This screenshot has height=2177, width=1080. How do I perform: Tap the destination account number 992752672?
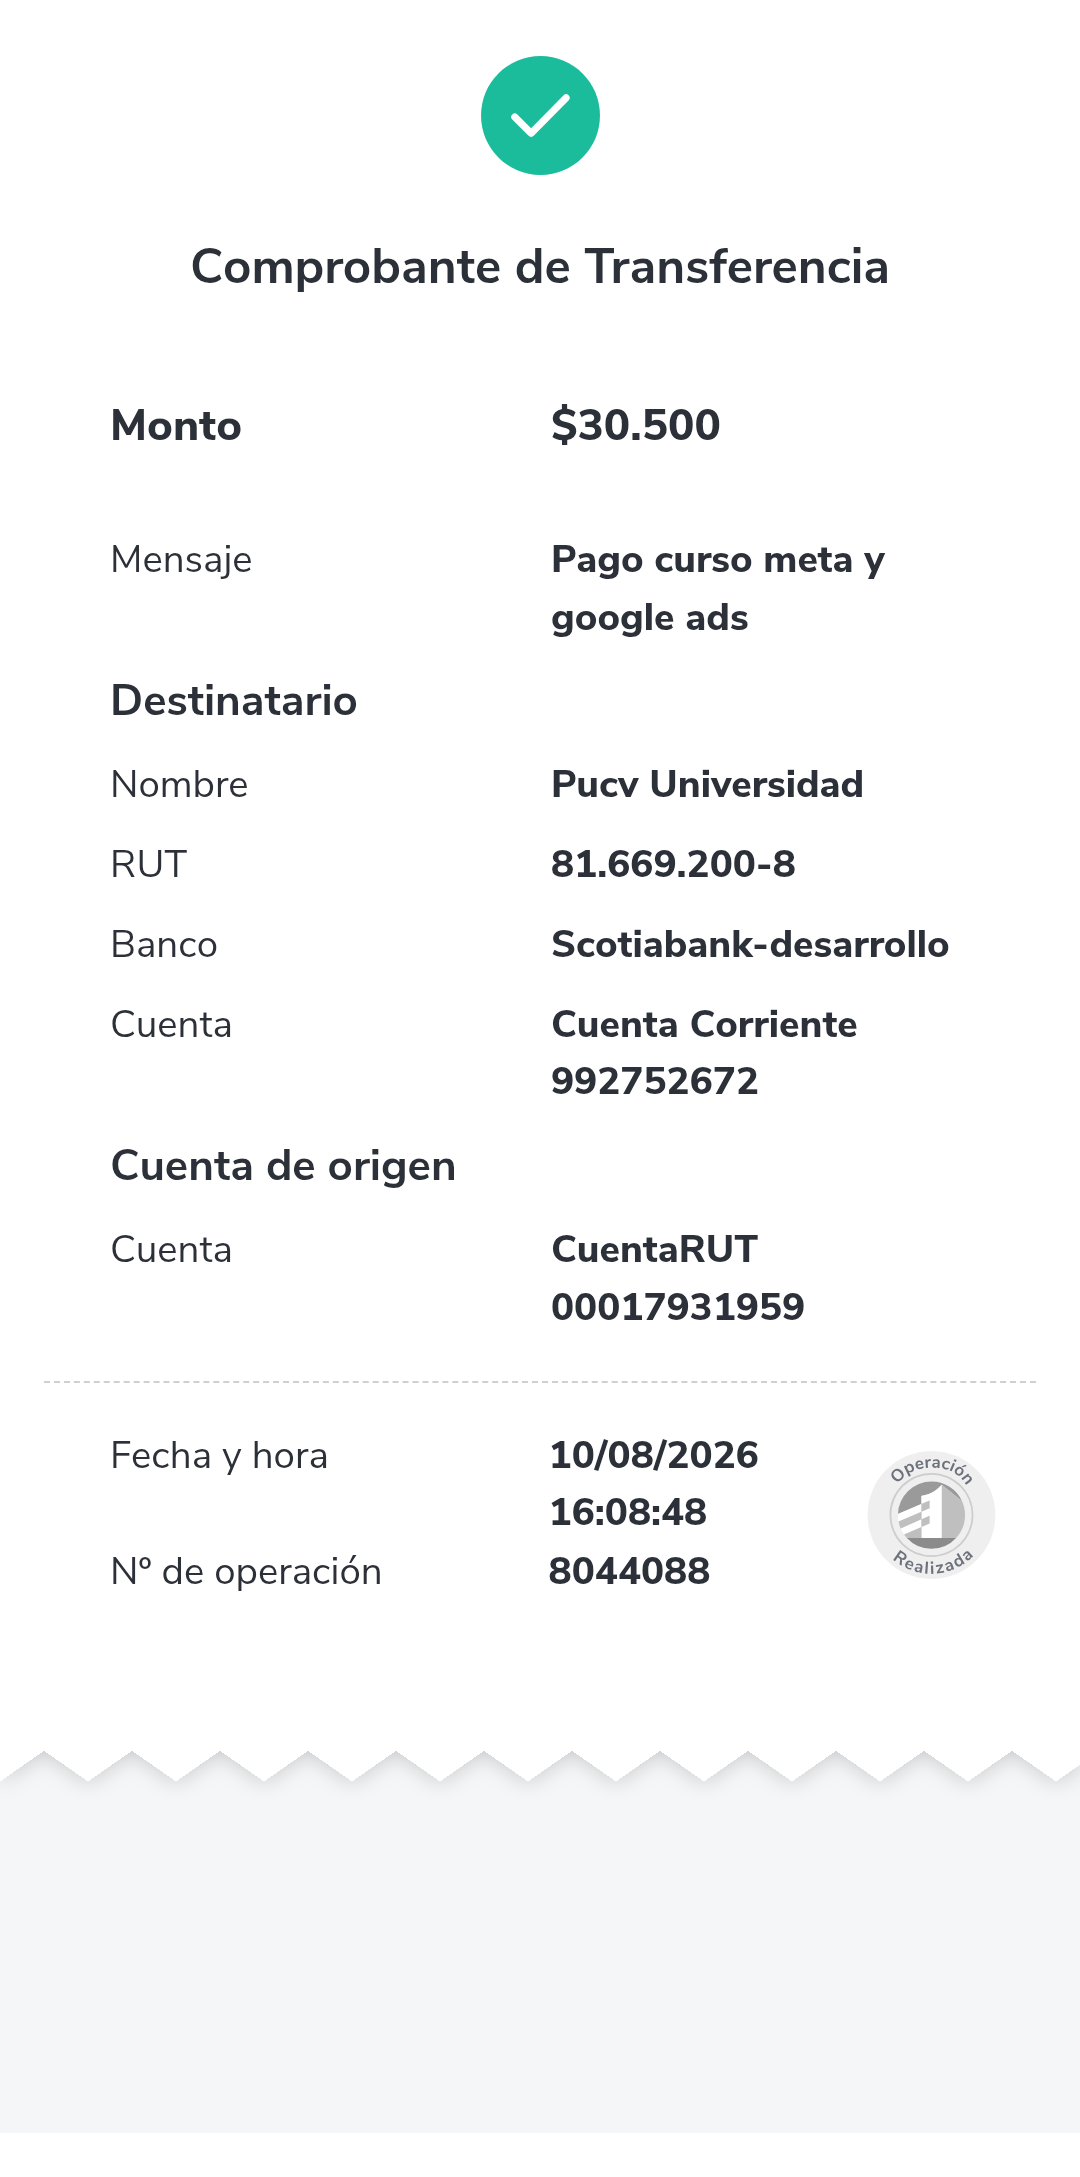pos(655,1081)
